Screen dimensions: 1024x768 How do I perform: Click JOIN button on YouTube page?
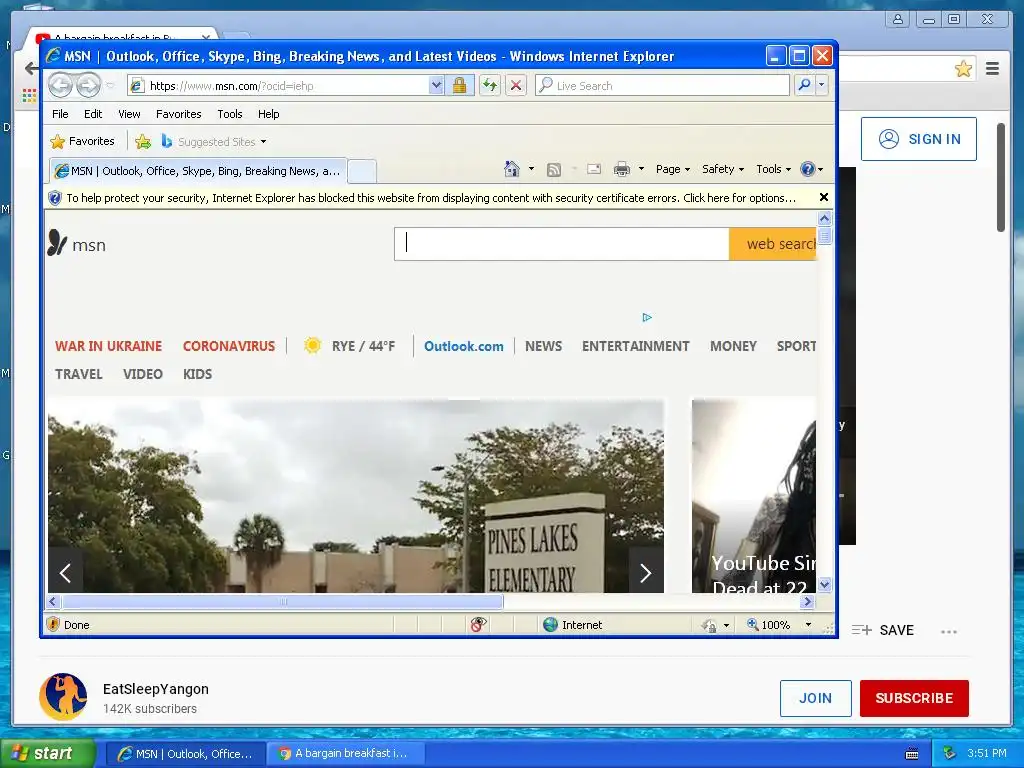(x=816, y=698)
